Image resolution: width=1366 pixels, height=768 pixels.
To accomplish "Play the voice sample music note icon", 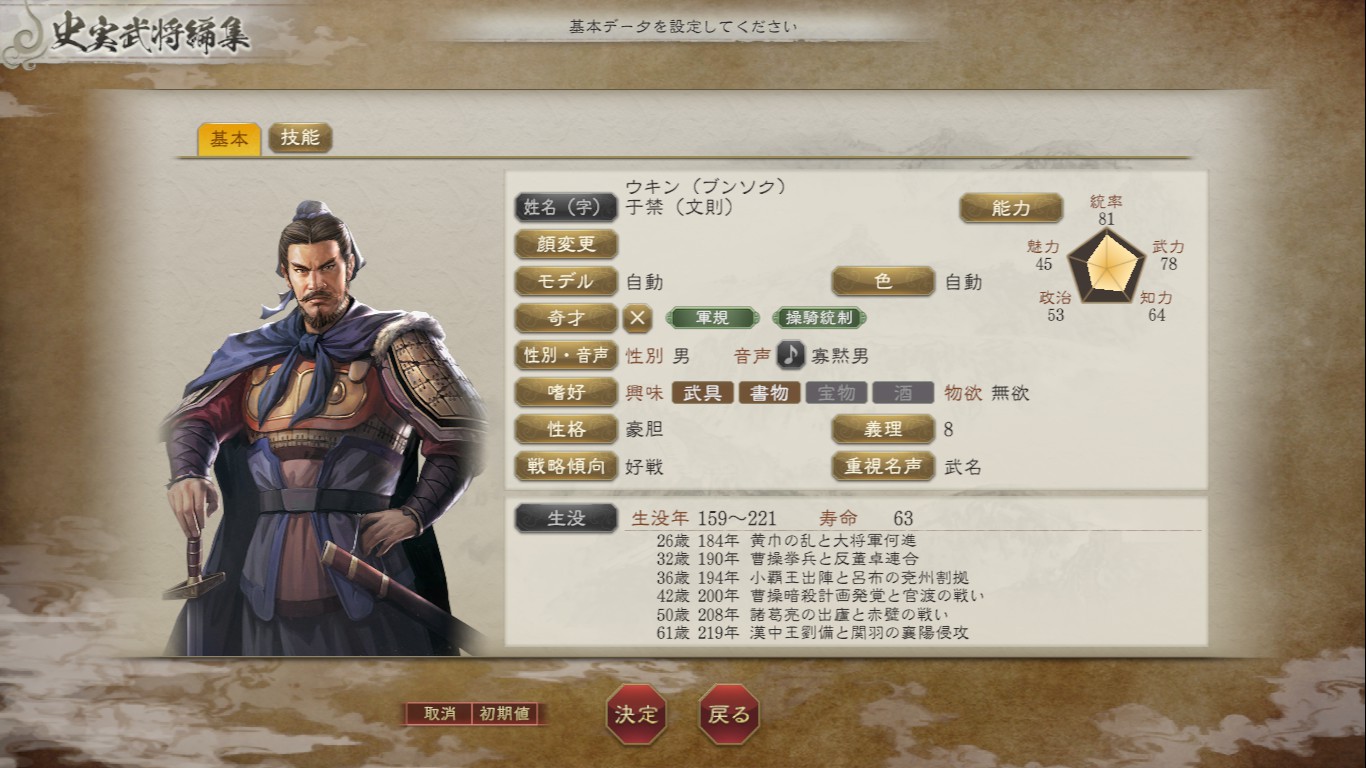I will tap(791, 355).
